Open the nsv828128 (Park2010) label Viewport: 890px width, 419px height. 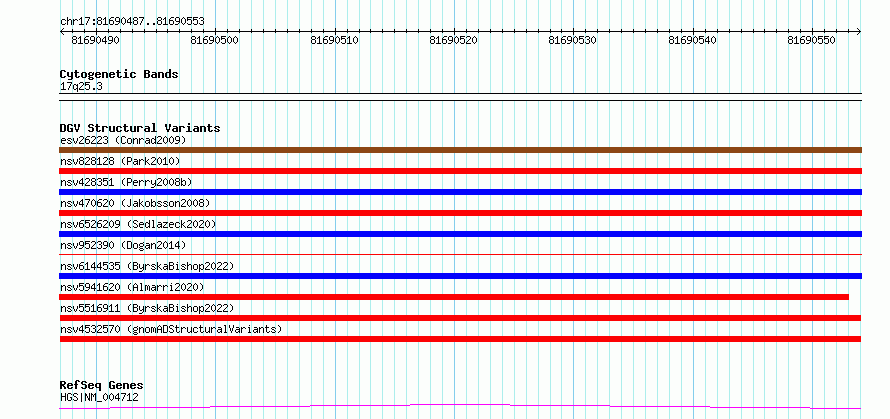tap(120, 161)
